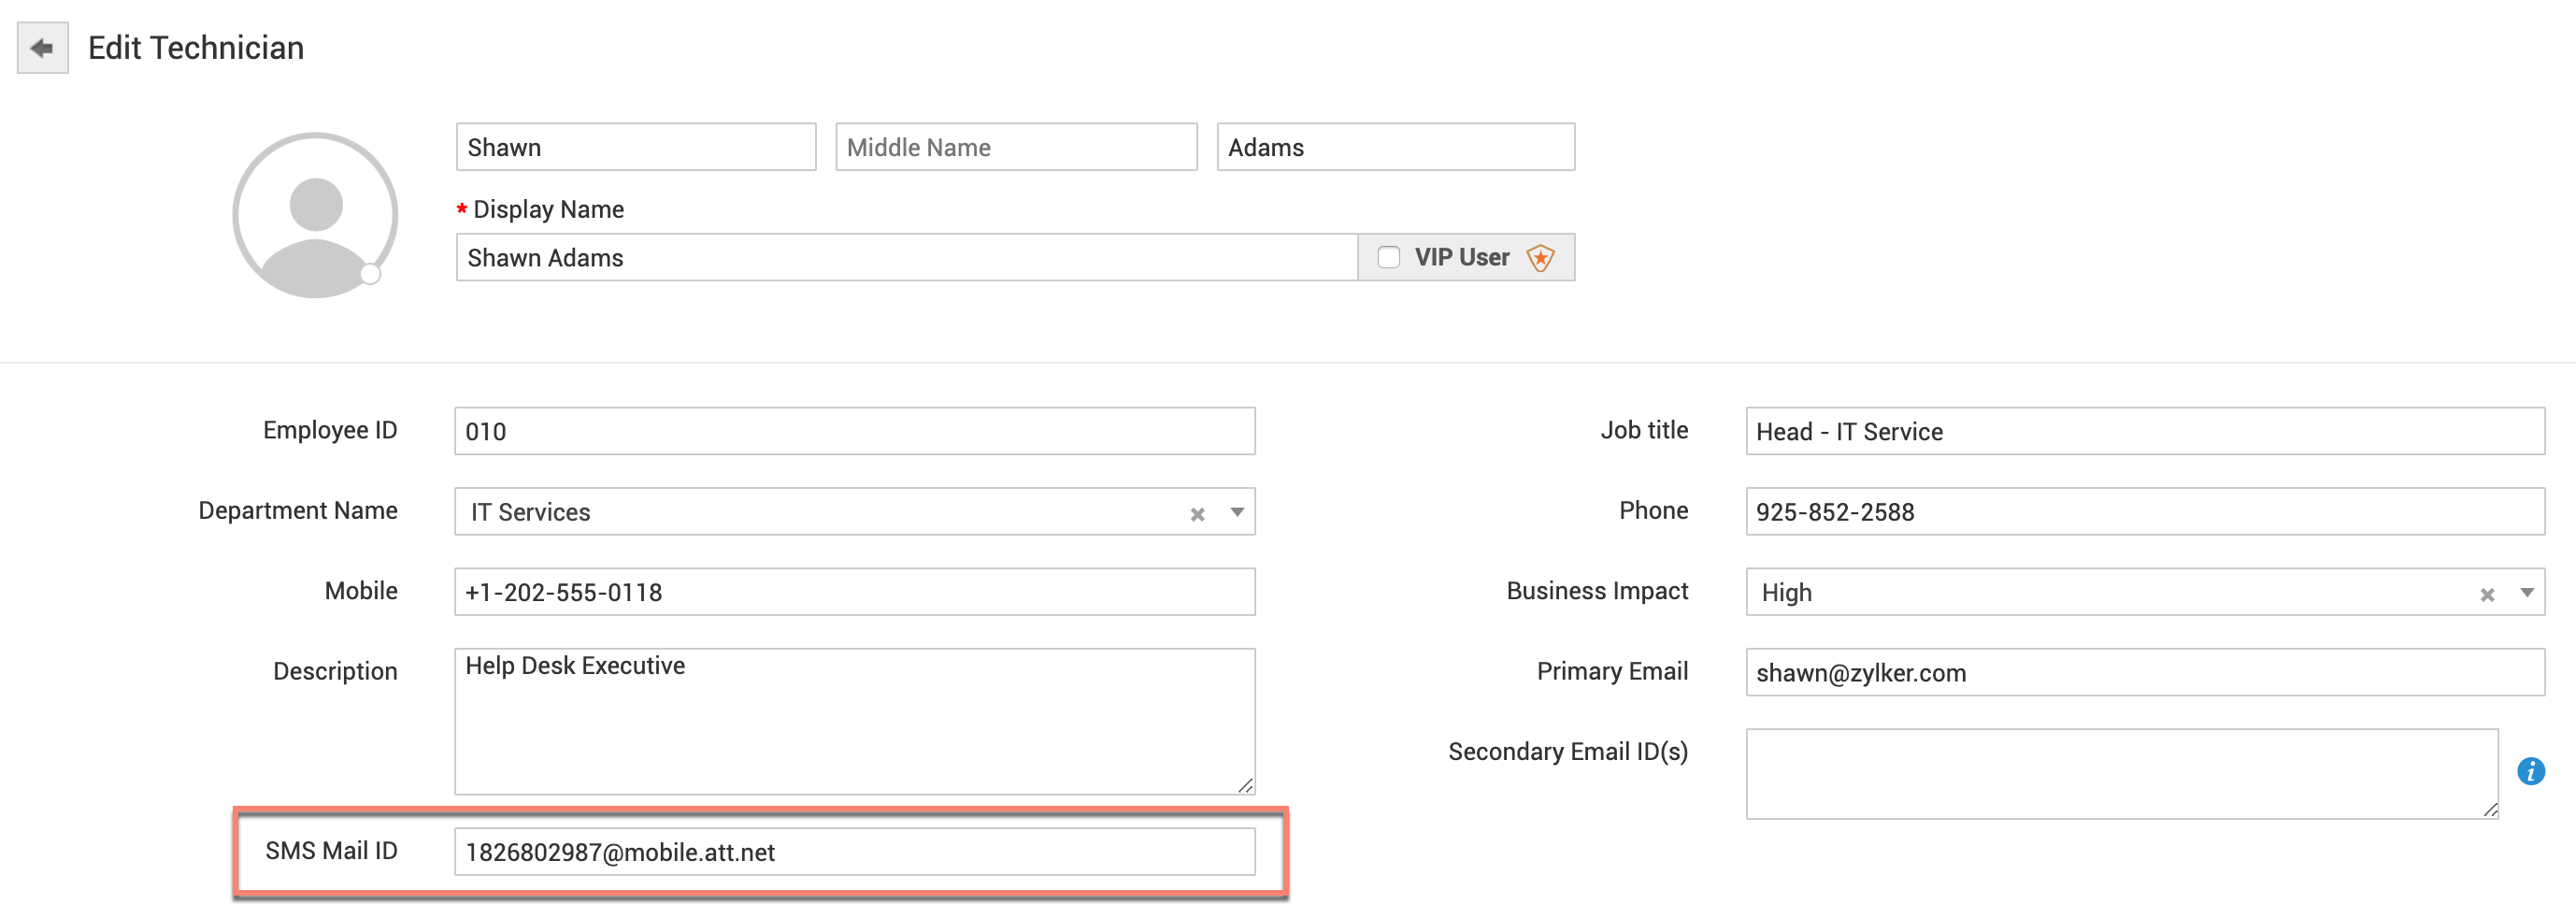Expand the Department Name dropdown
Image resolution: width=2576 pixels, height=918 pixels.
pos(1237,513)
